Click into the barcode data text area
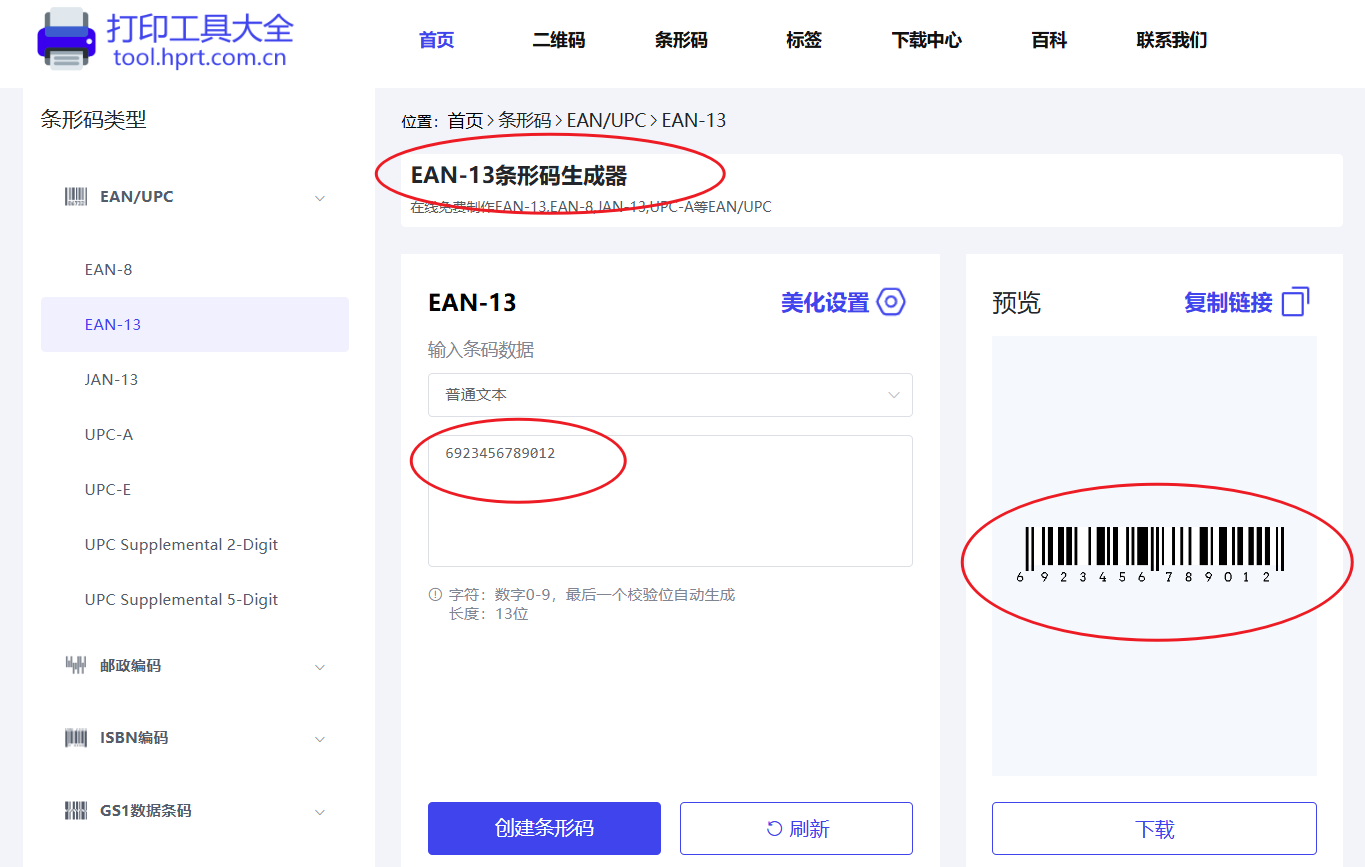 [670, 501]
